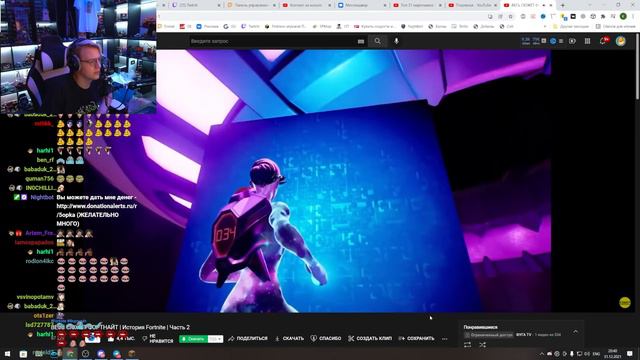Open the more actions ellipsis under video
This screenshot has height=360, width=640.
444,338
